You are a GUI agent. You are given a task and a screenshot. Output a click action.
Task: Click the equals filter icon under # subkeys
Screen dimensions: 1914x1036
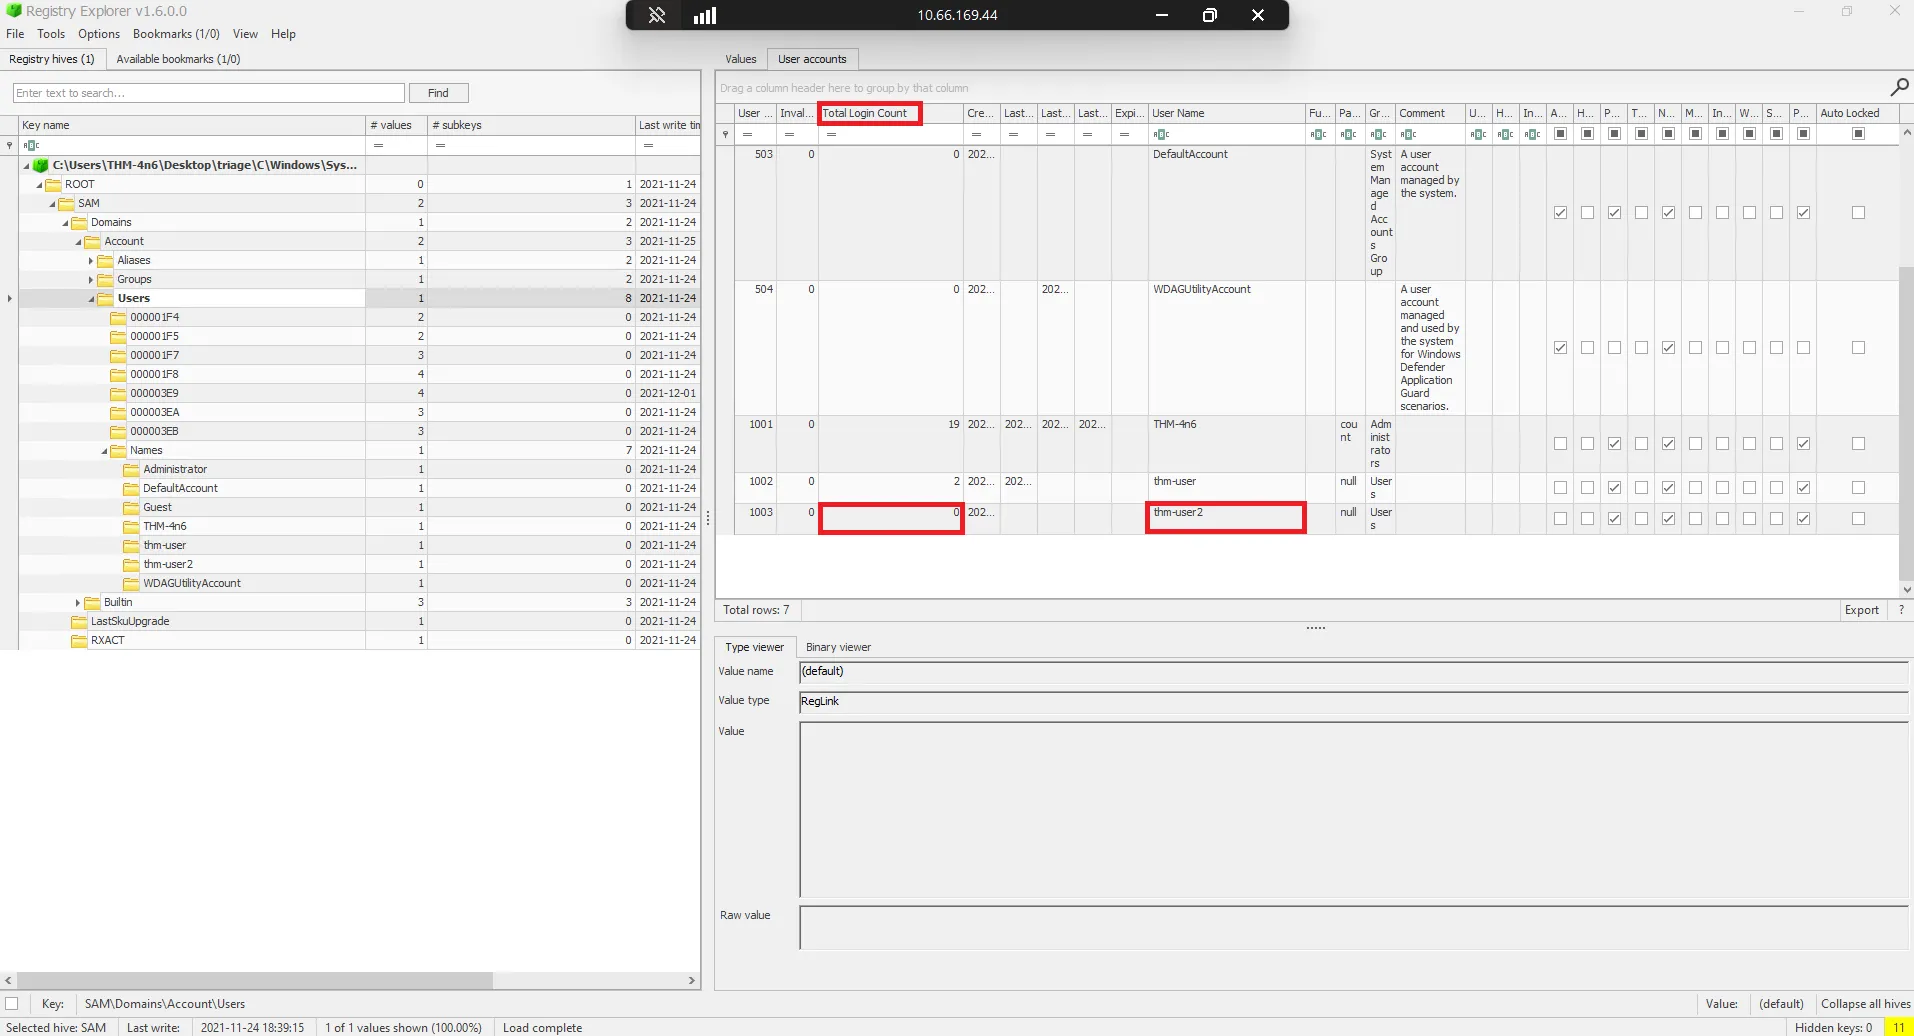(440, 145)
